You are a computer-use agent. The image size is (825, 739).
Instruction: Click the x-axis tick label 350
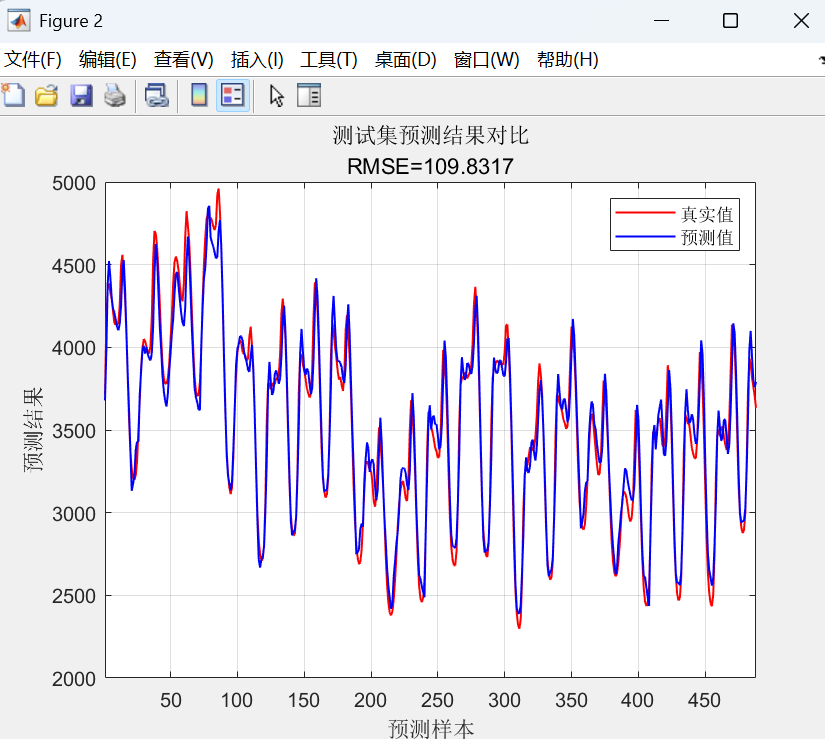tap(571, 700)
